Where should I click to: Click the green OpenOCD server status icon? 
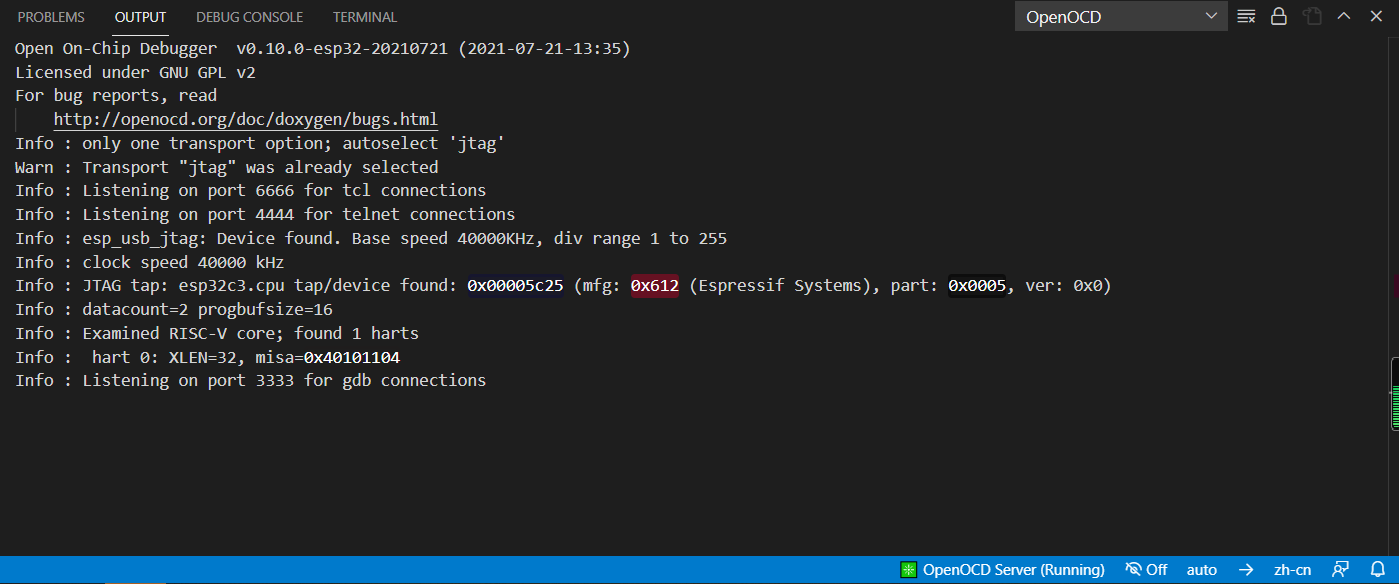point(908,569)
